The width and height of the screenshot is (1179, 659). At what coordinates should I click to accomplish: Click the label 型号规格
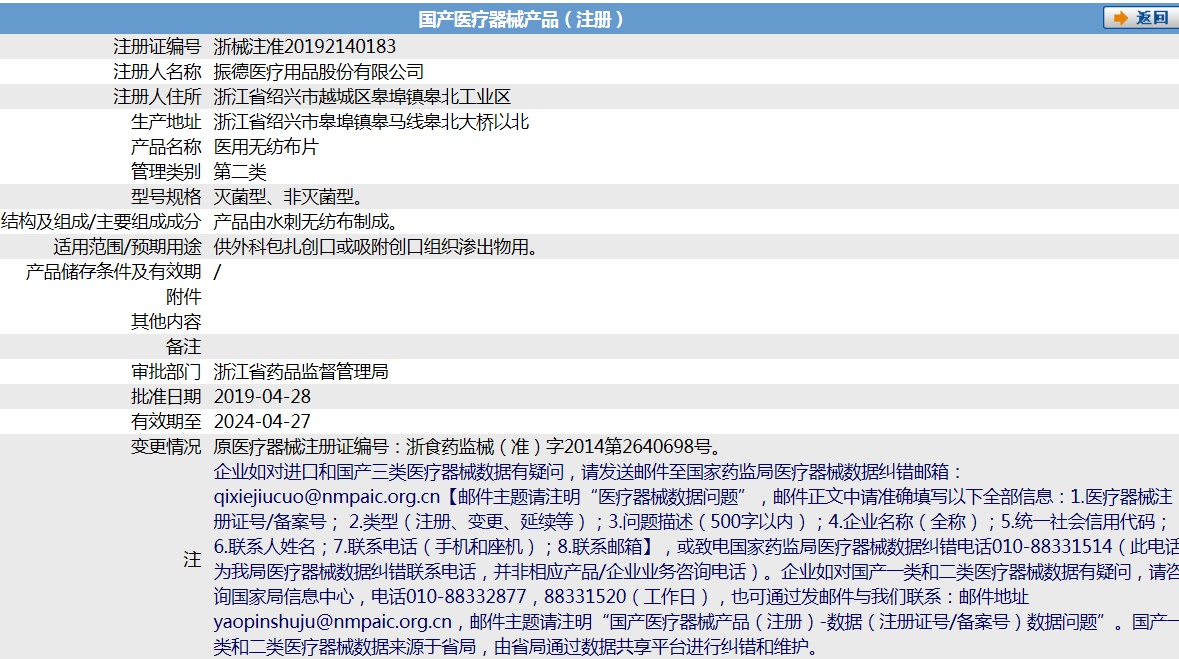click(166, 196)
